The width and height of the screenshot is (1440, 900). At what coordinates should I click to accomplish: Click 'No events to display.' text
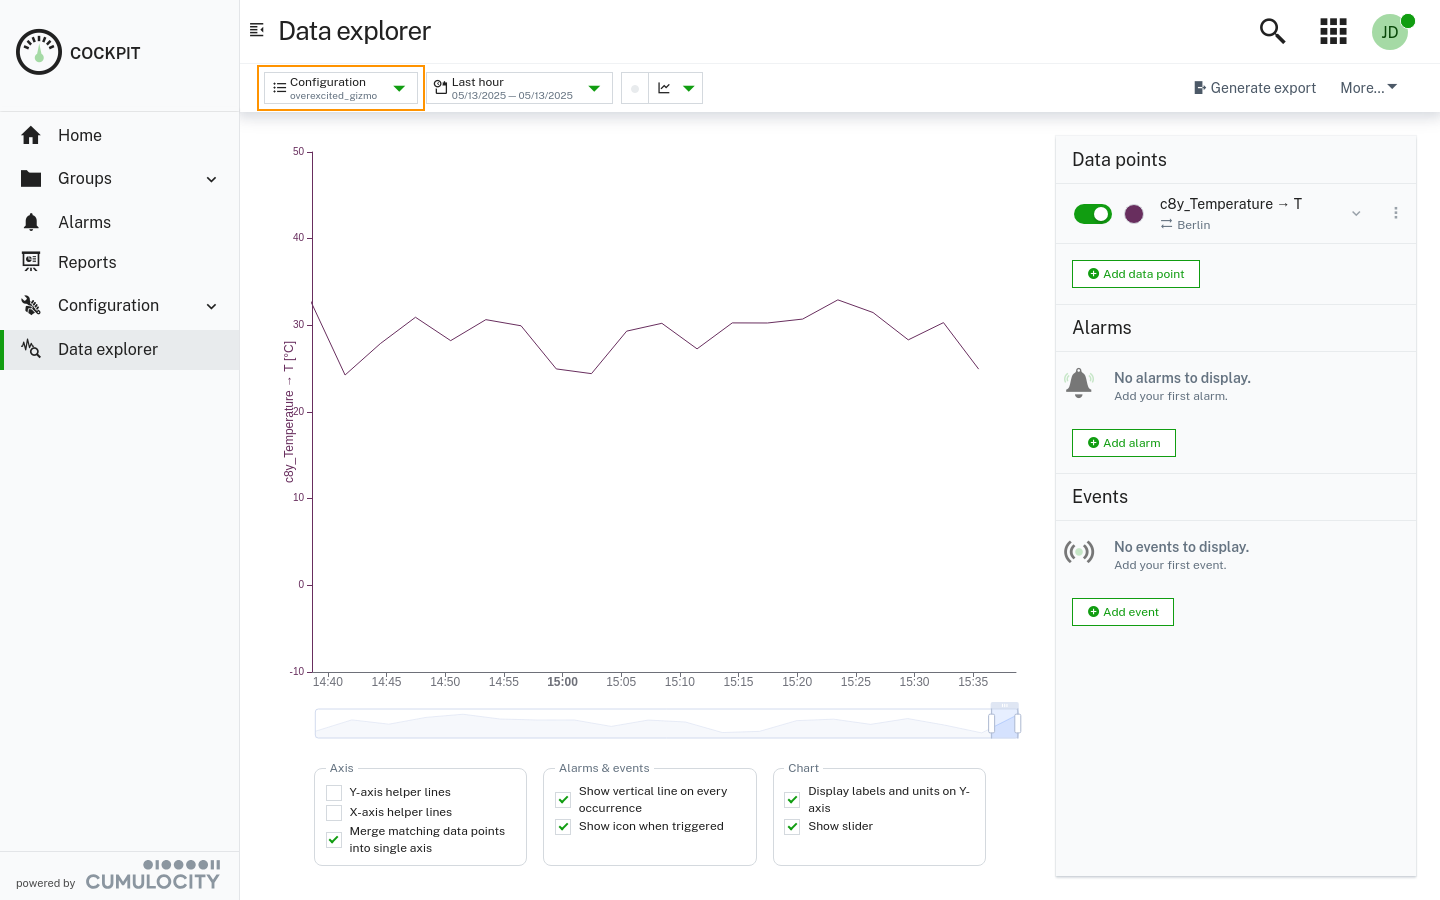[1182, 547]
